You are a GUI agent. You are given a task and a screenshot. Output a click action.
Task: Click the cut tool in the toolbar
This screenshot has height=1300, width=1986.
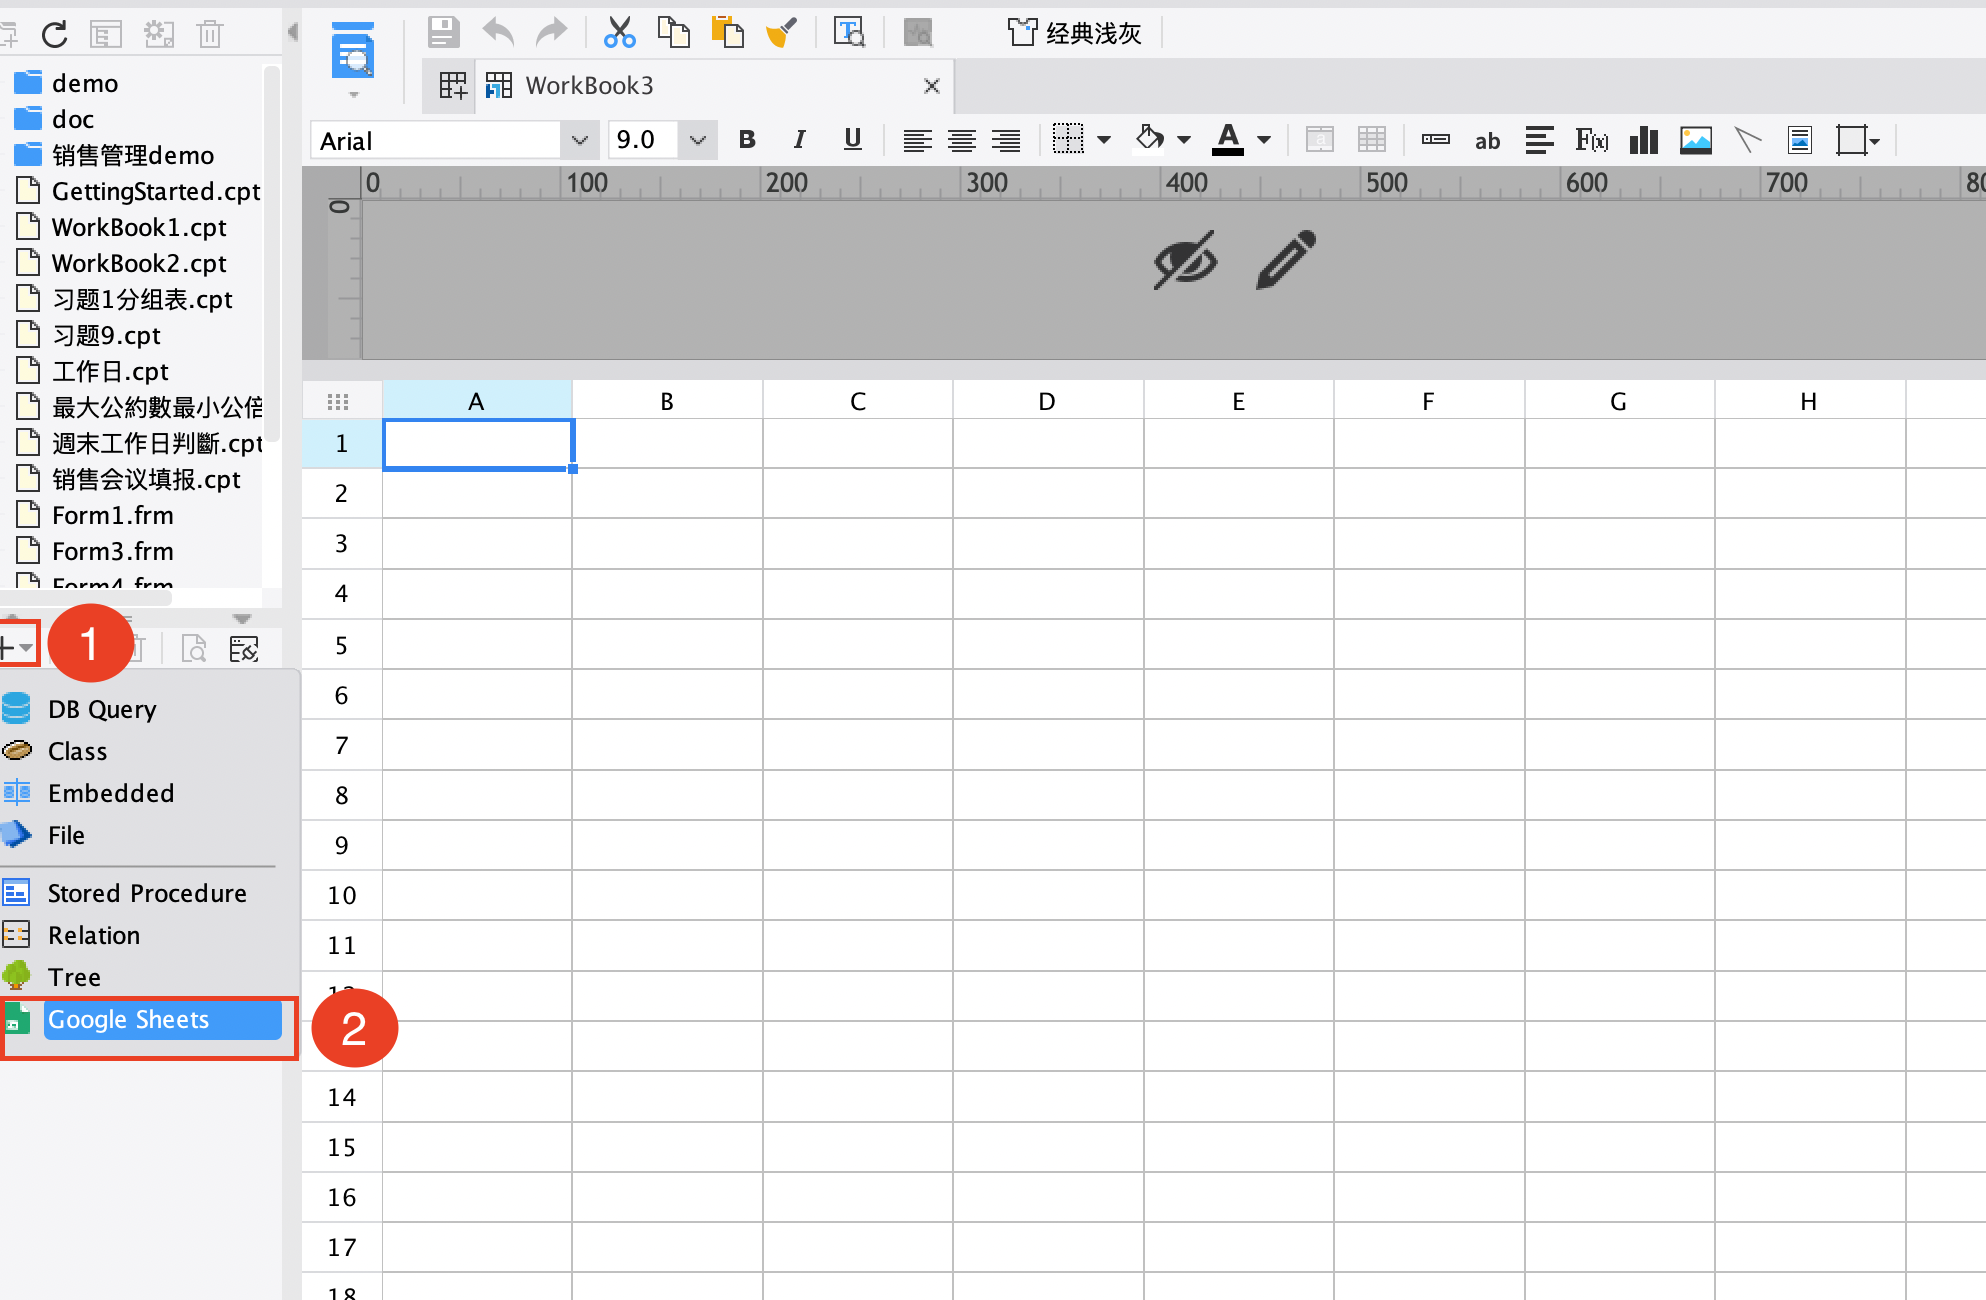(620, 31)
